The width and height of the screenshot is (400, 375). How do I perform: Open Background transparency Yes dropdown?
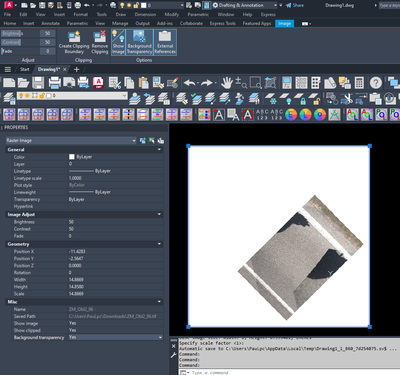(160, 337)
